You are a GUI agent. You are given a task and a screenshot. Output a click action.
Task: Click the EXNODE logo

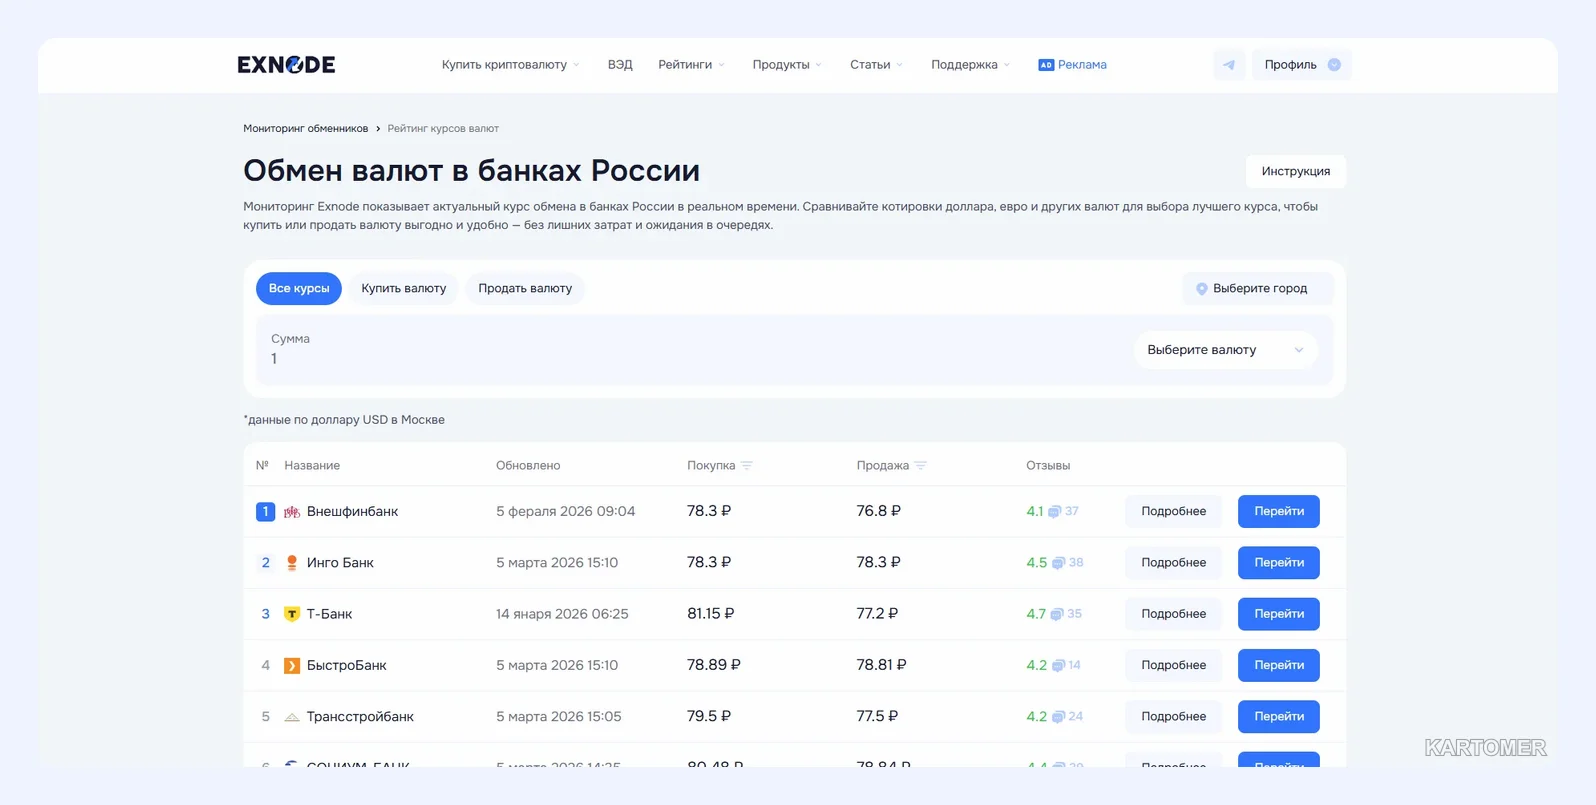[x=286, y=65]
